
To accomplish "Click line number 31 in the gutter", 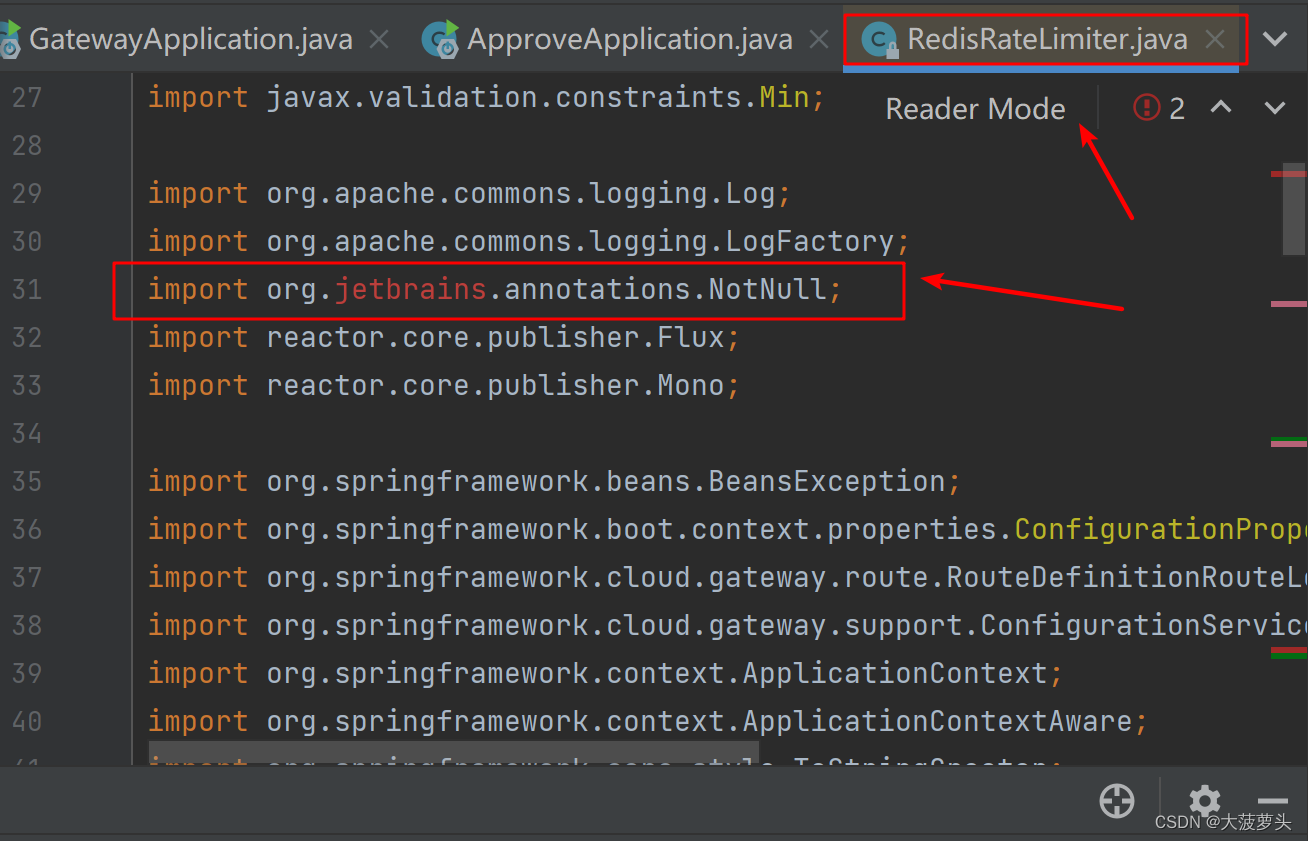I will pyautogui.click(x=27, y=290).
